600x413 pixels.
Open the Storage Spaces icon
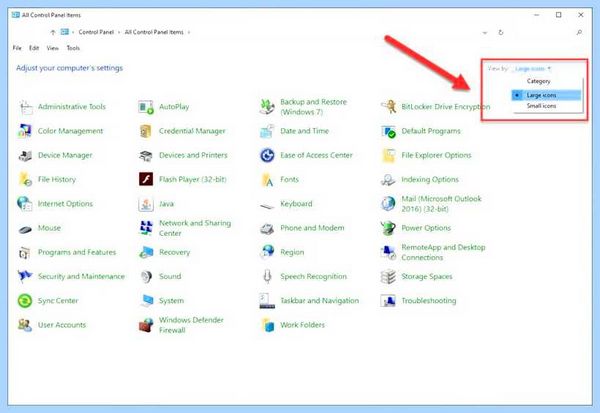tap(388, 277)
